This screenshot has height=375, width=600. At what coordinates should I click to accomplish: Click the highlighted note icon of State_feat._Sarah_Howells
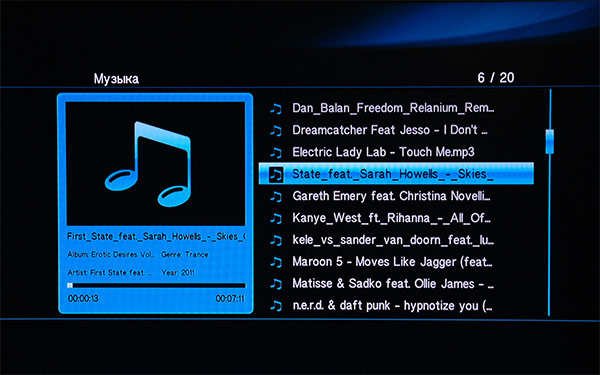[276, 174]
